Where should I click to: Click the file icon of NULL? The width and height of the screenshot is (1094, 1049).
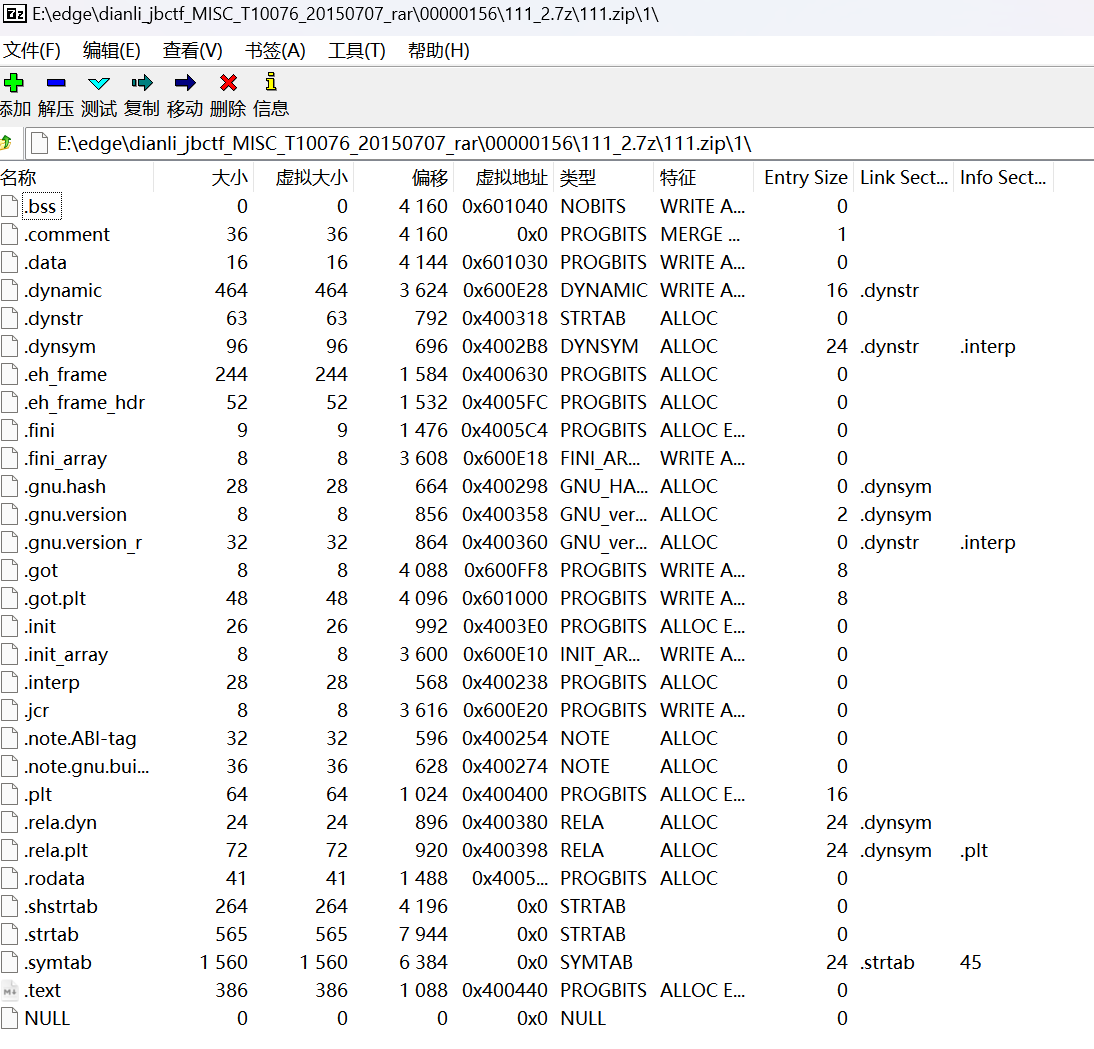pyautogui.click(x=10, y=1018)
